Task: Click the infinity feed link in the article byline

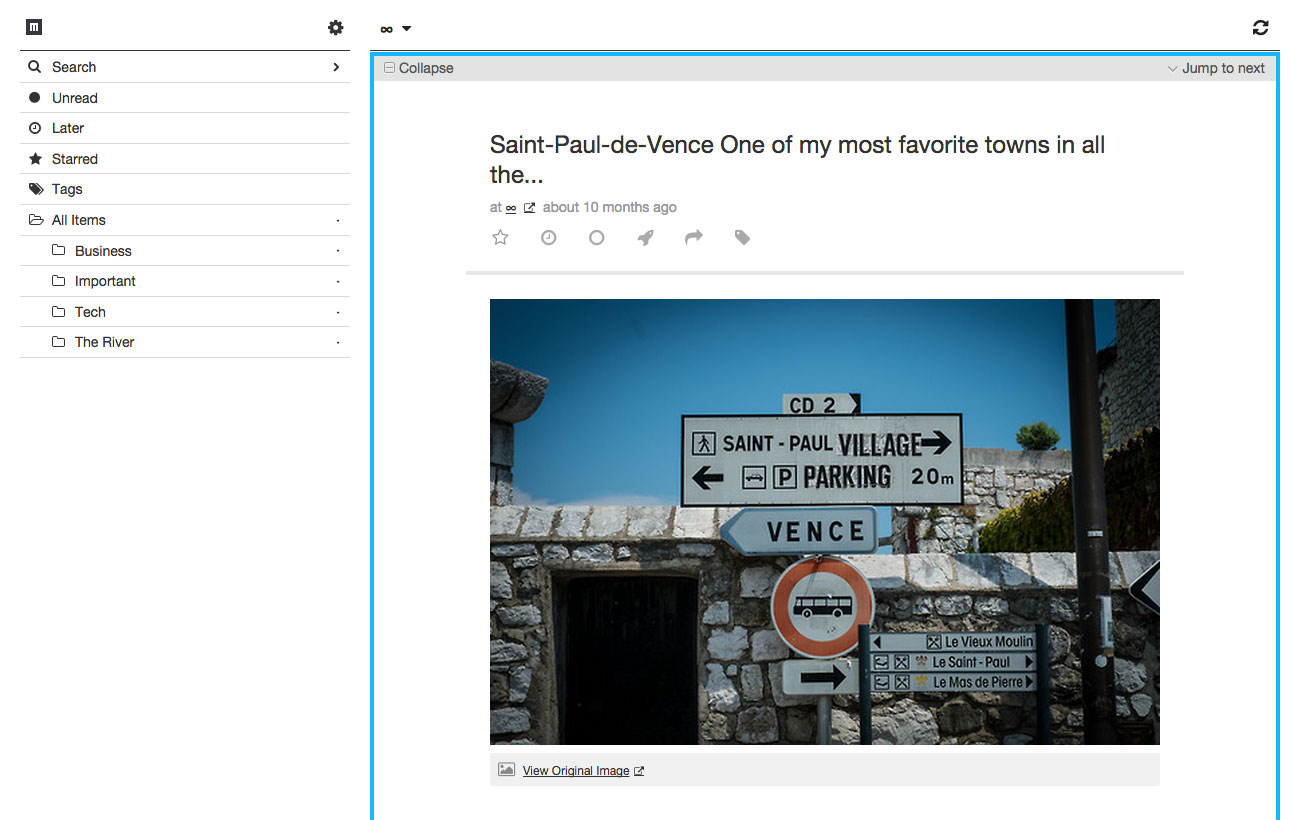Action: (511, 208)
